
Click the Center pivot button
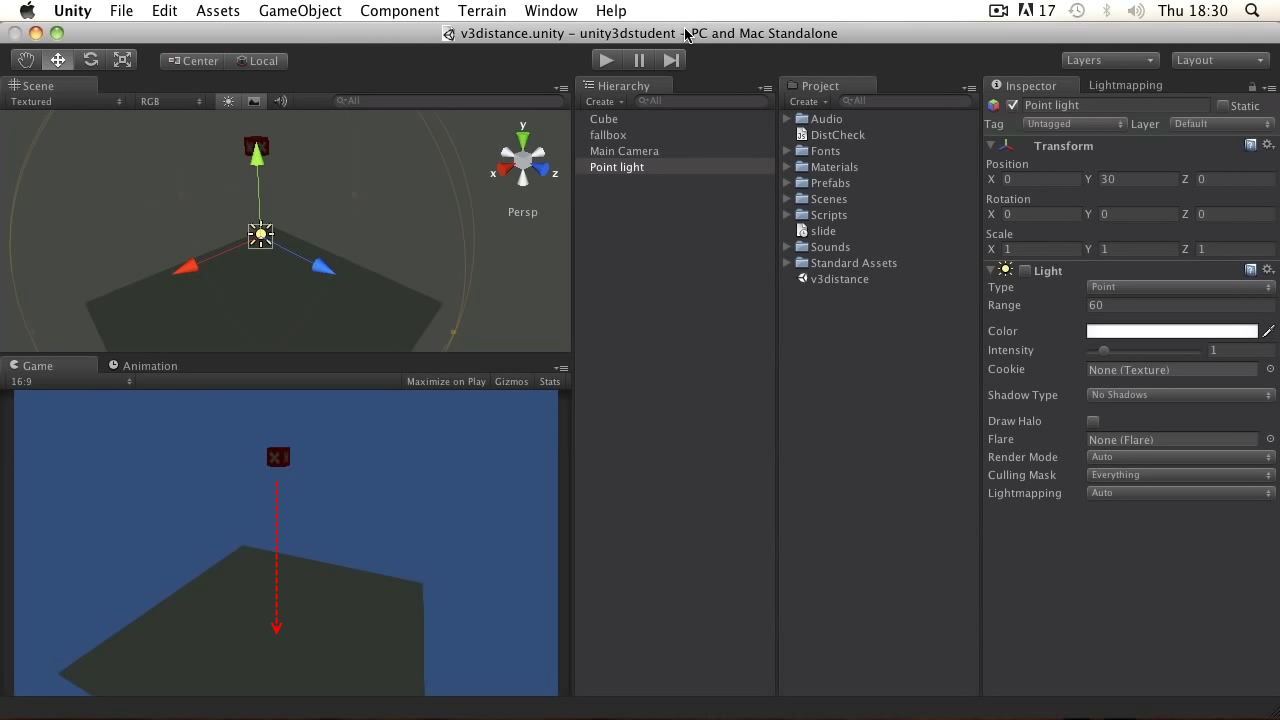(192, 61)
